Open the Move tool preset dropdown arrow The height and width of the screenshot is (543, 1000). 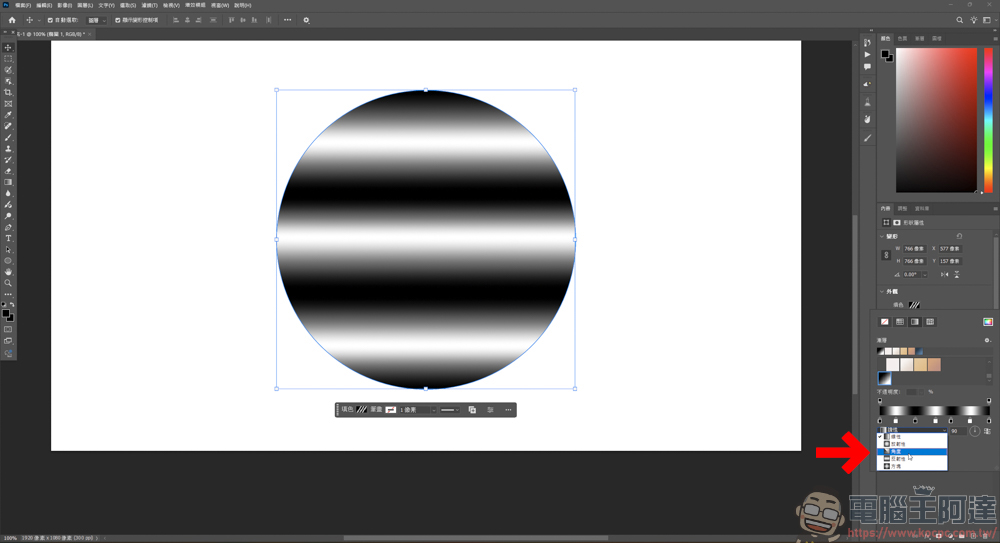(x=39, y=20)
